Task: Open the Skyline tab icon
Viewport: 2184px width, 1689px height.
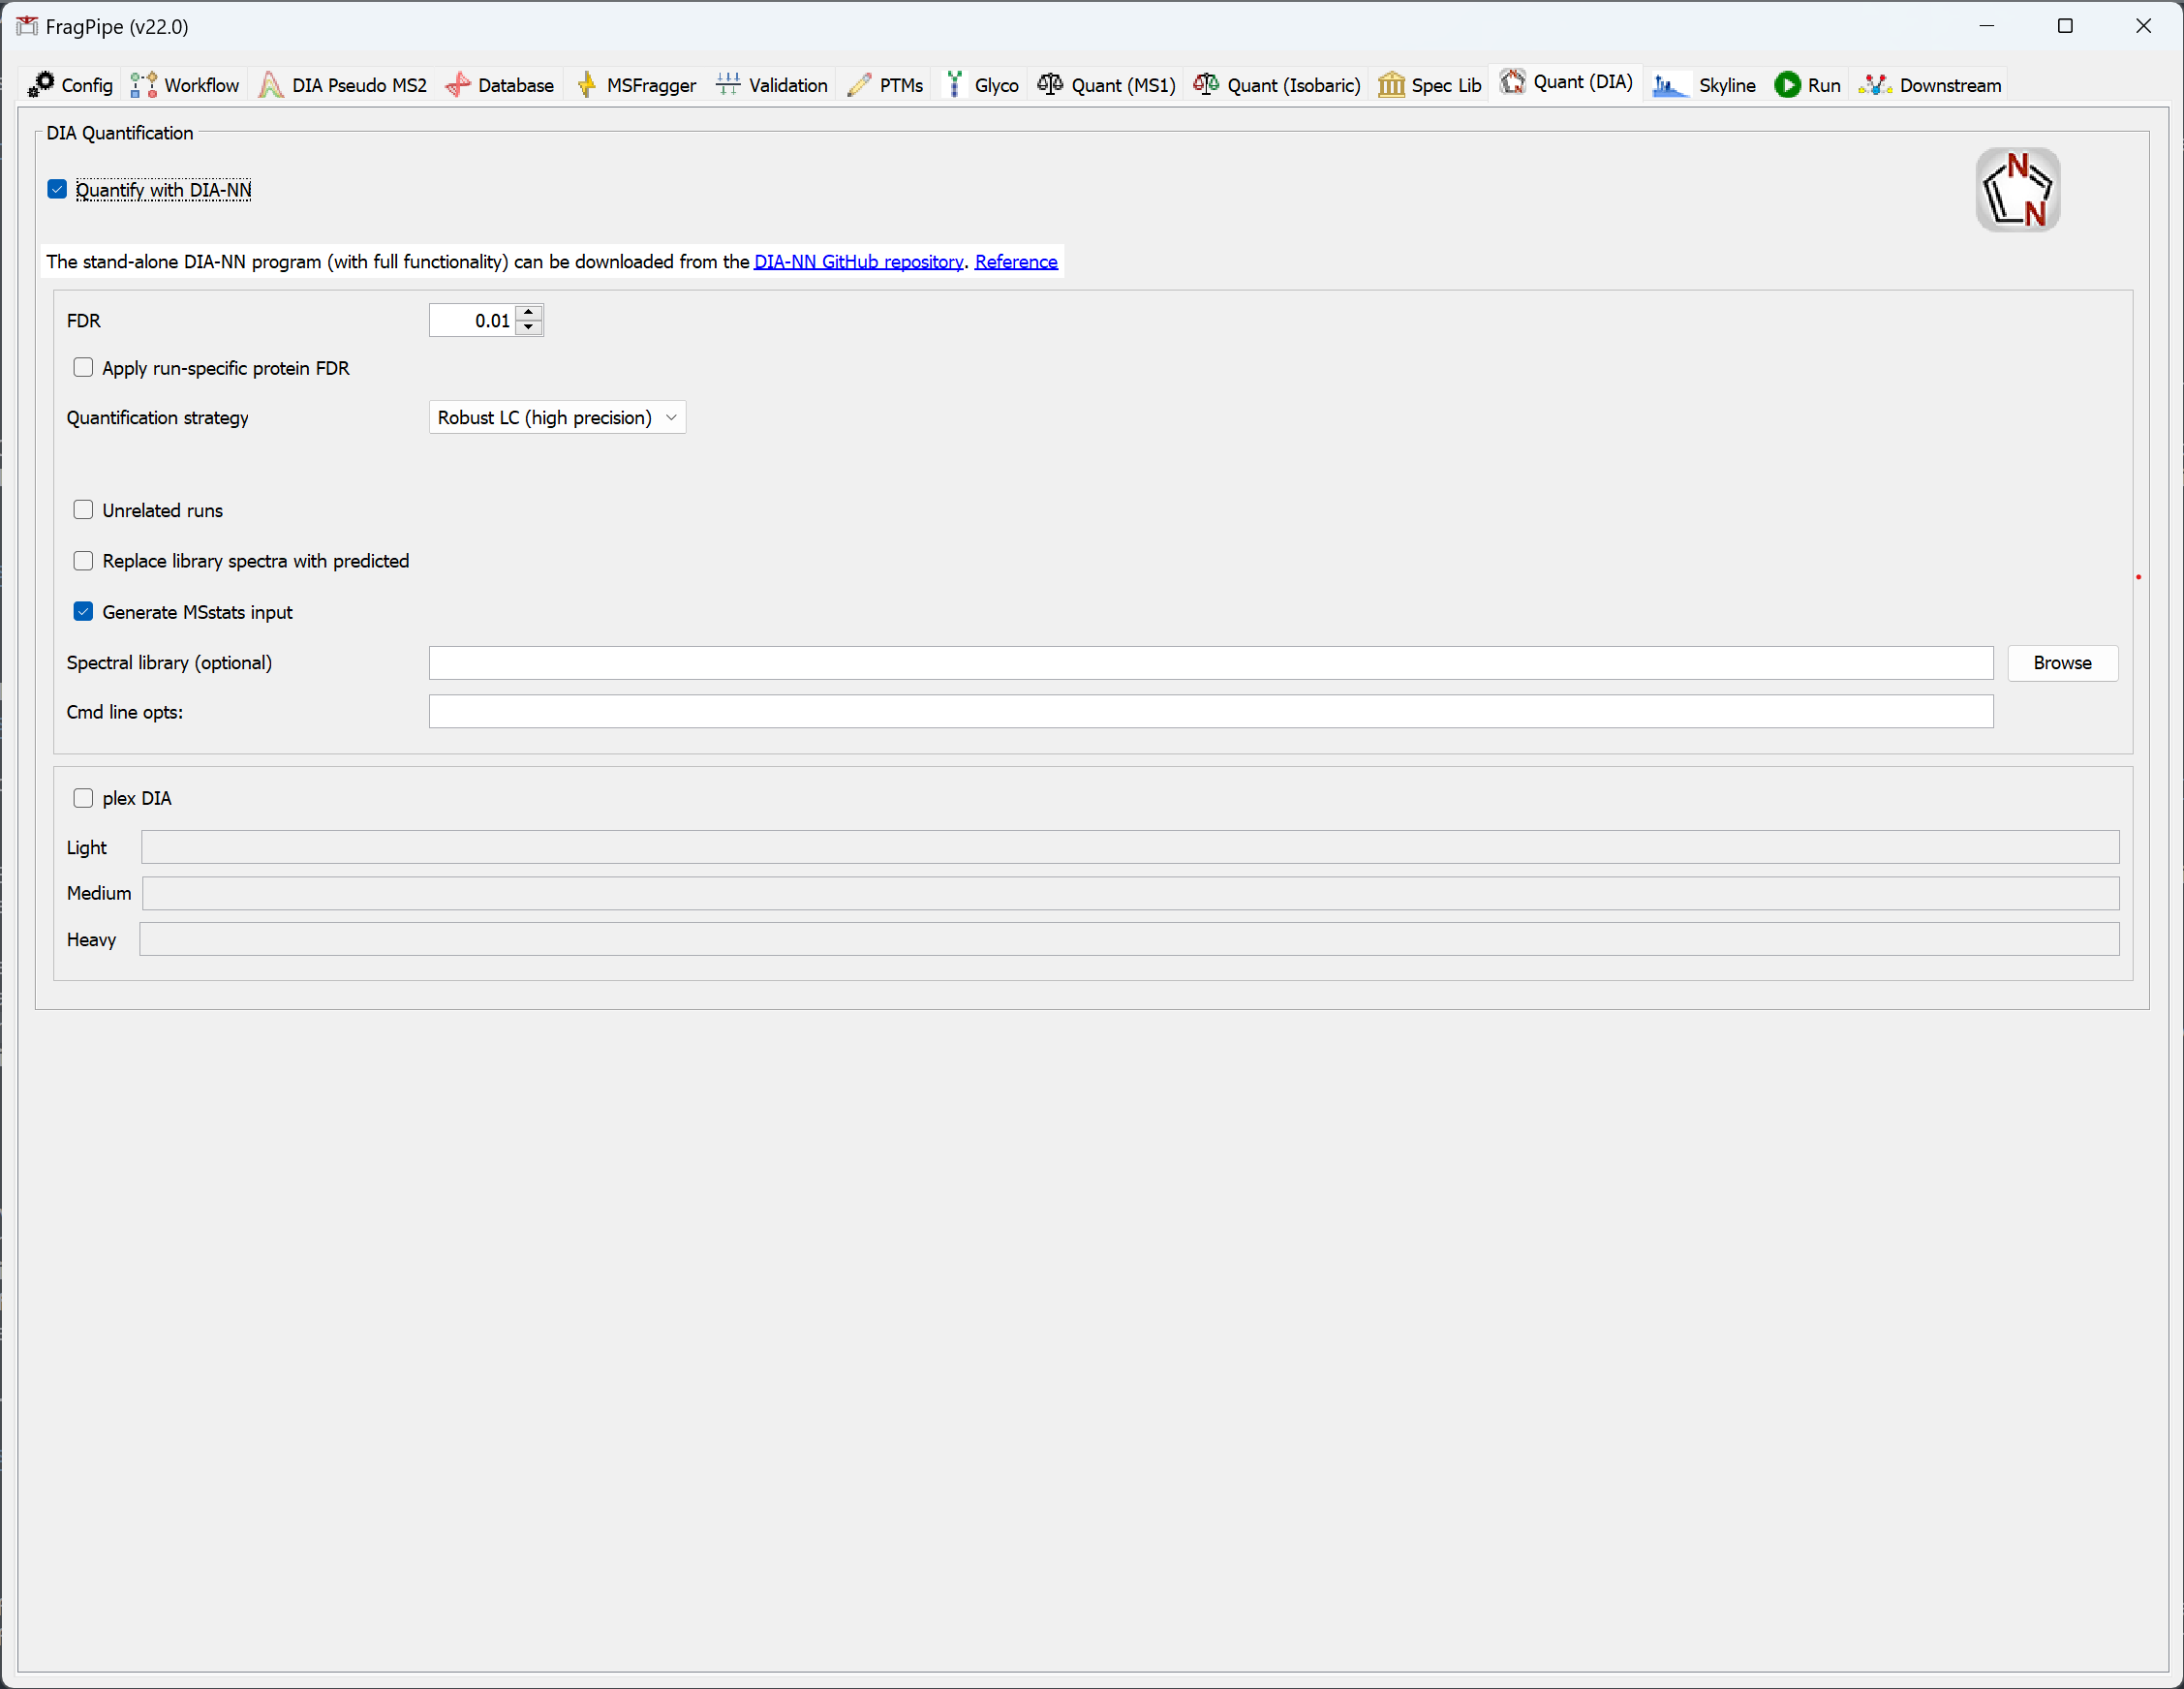Action: [x=1670, y=85]
